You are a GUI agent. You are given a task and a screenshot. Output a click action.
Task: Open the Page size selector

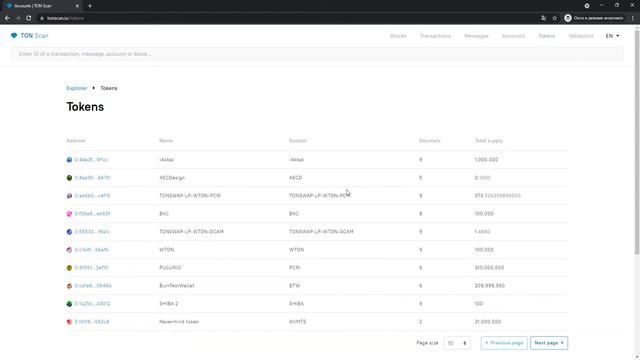click(457, 343)
